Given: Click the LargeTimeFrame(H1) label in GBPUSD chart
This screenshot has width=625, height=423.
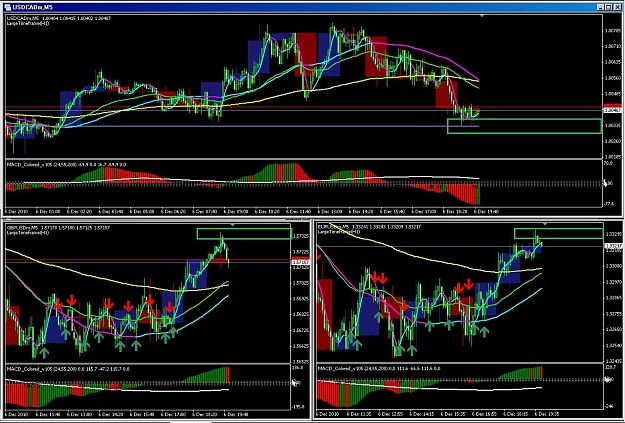Looking at the screenshot, I should point(28,232).
